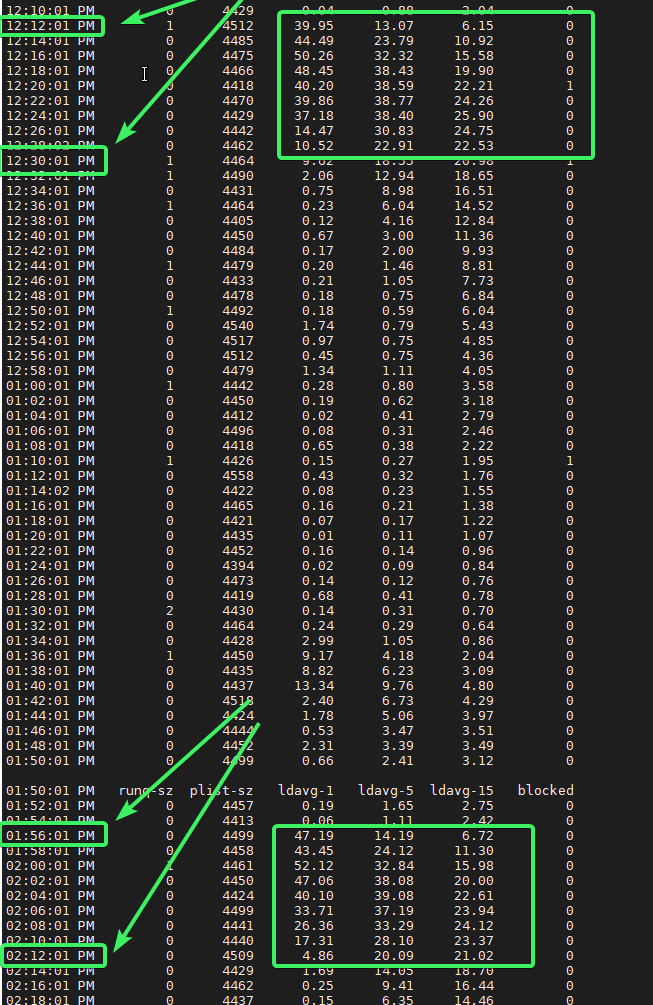Image resolution: width=653 pixels, height=1005 pixels.
Task: Click the plist-sz column header
Action: (x=222, y=790)
